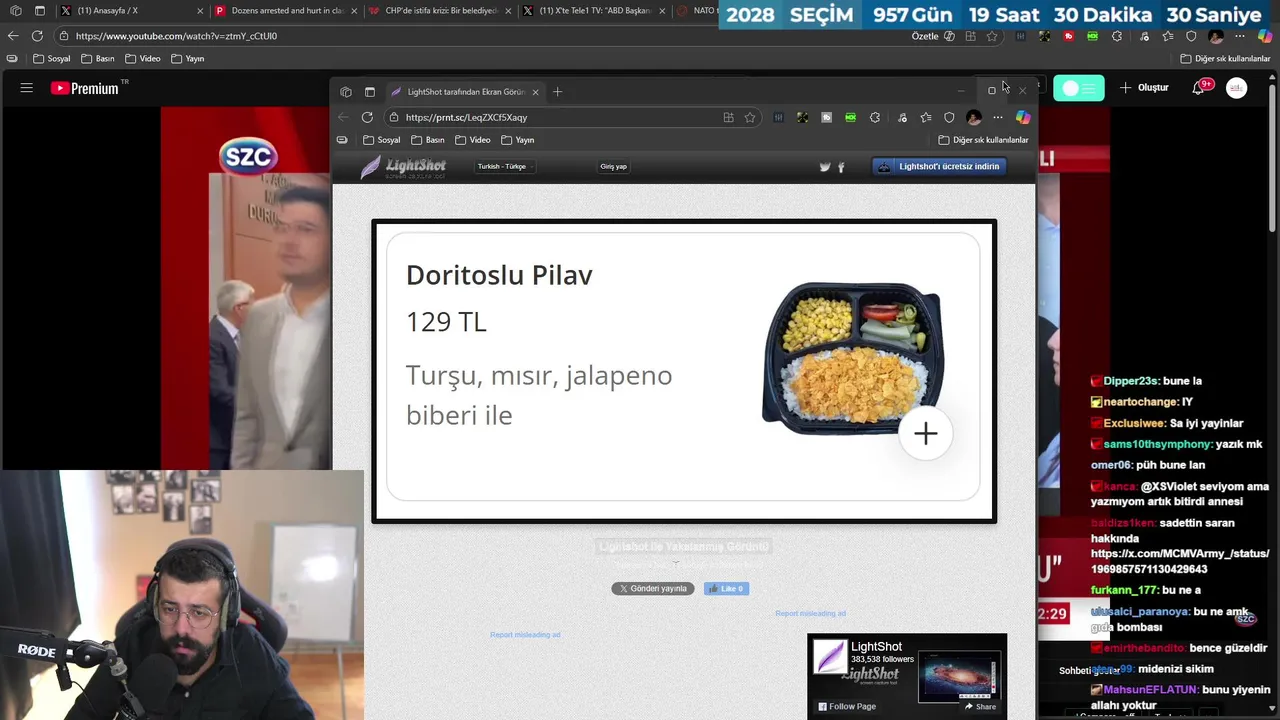This screenshot has height=720, width=1280.
Task: Click the prnt.sc address bar URL
Action: pos(466,117)
